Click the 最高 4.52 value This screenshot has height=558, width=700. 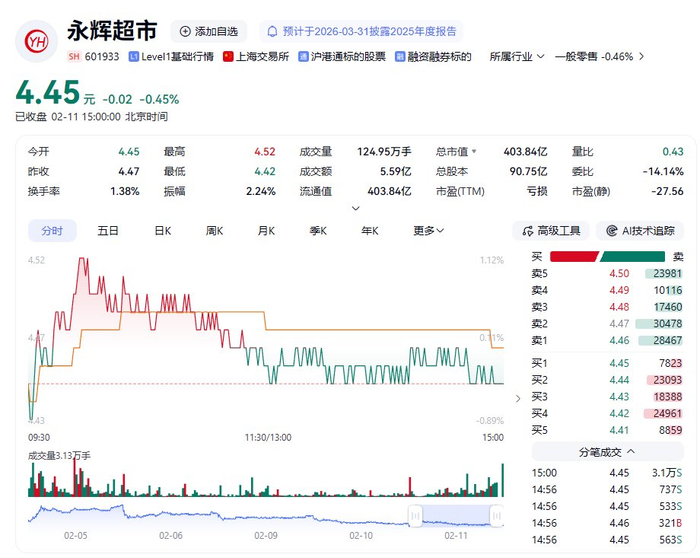pos(265,152)
